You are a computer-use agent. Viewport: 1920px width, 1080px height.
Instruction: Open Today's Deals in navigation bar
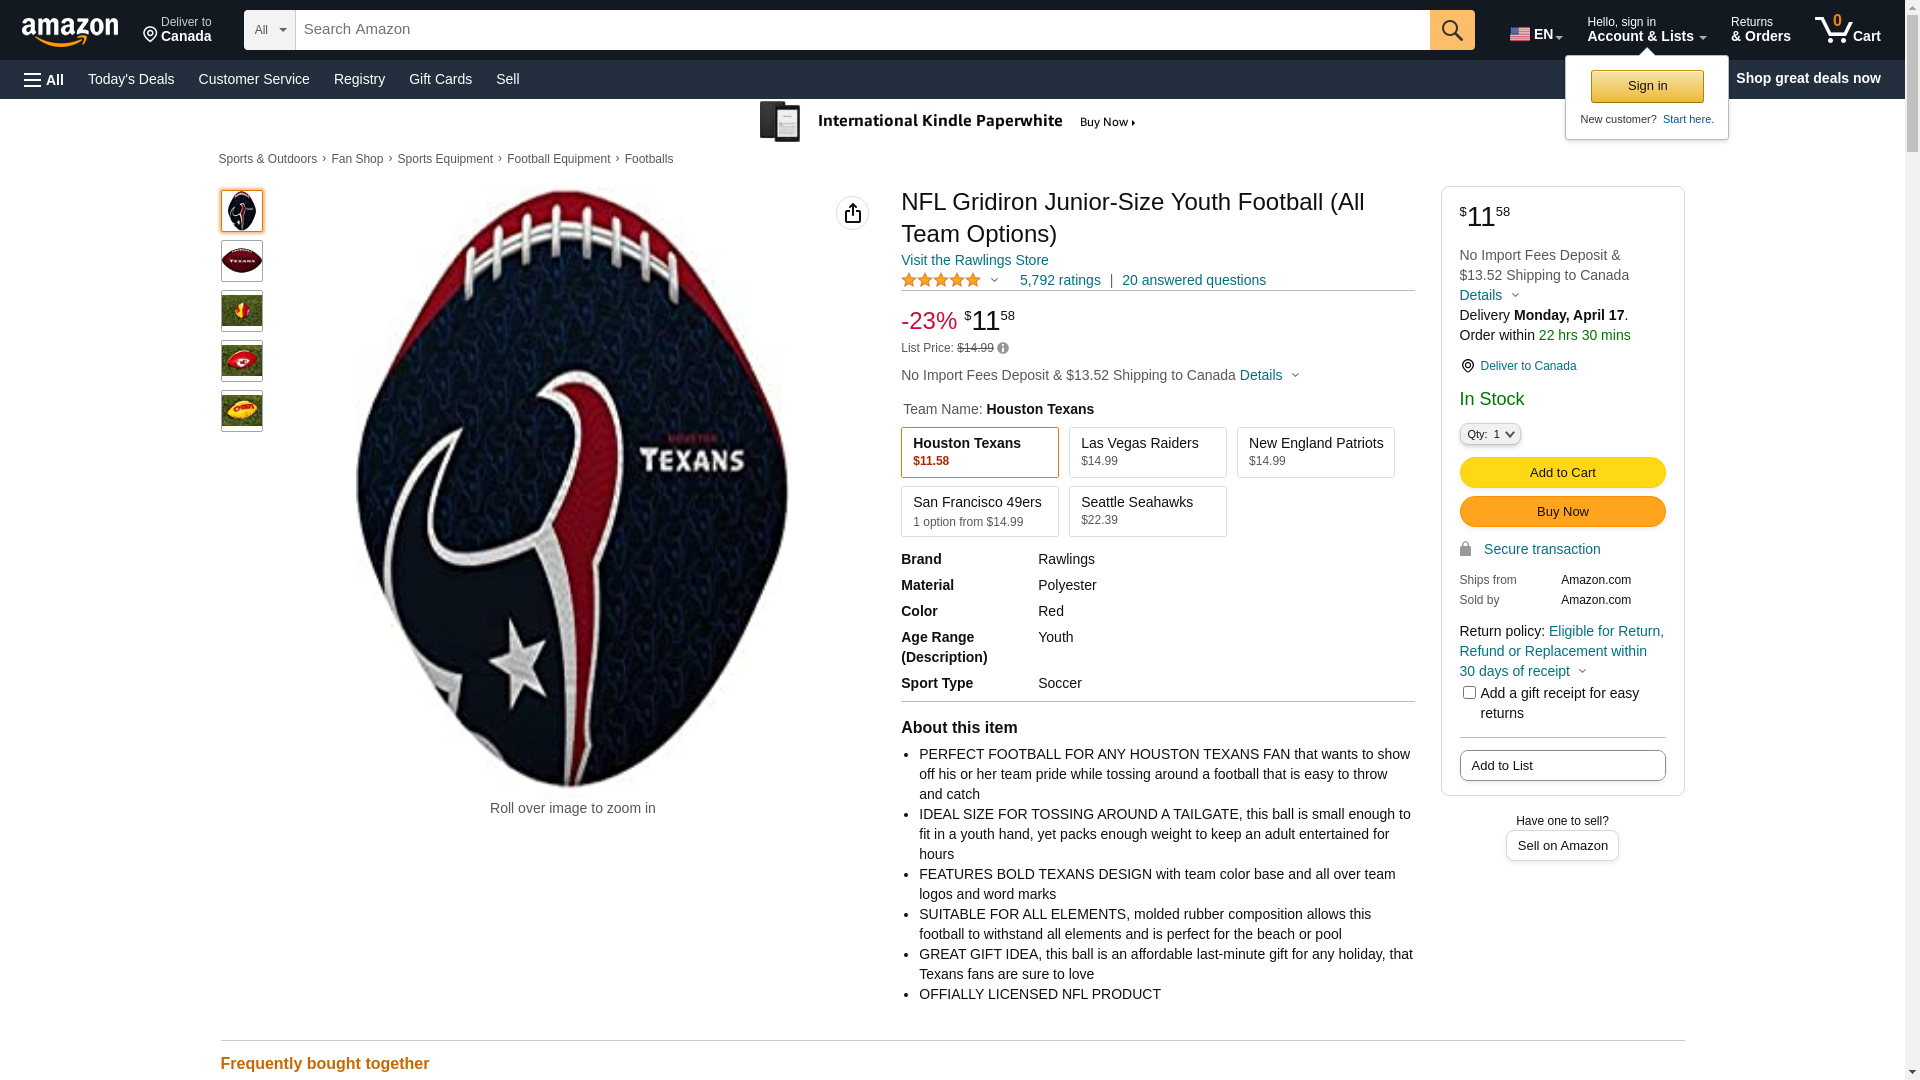coord(131,79)
